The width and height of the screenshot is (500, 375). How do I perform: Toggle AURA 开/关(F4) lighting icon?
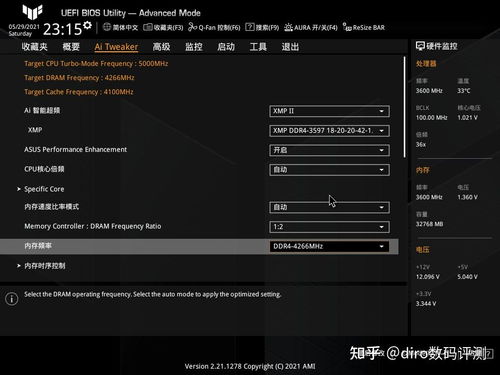(x=288, y=27)
